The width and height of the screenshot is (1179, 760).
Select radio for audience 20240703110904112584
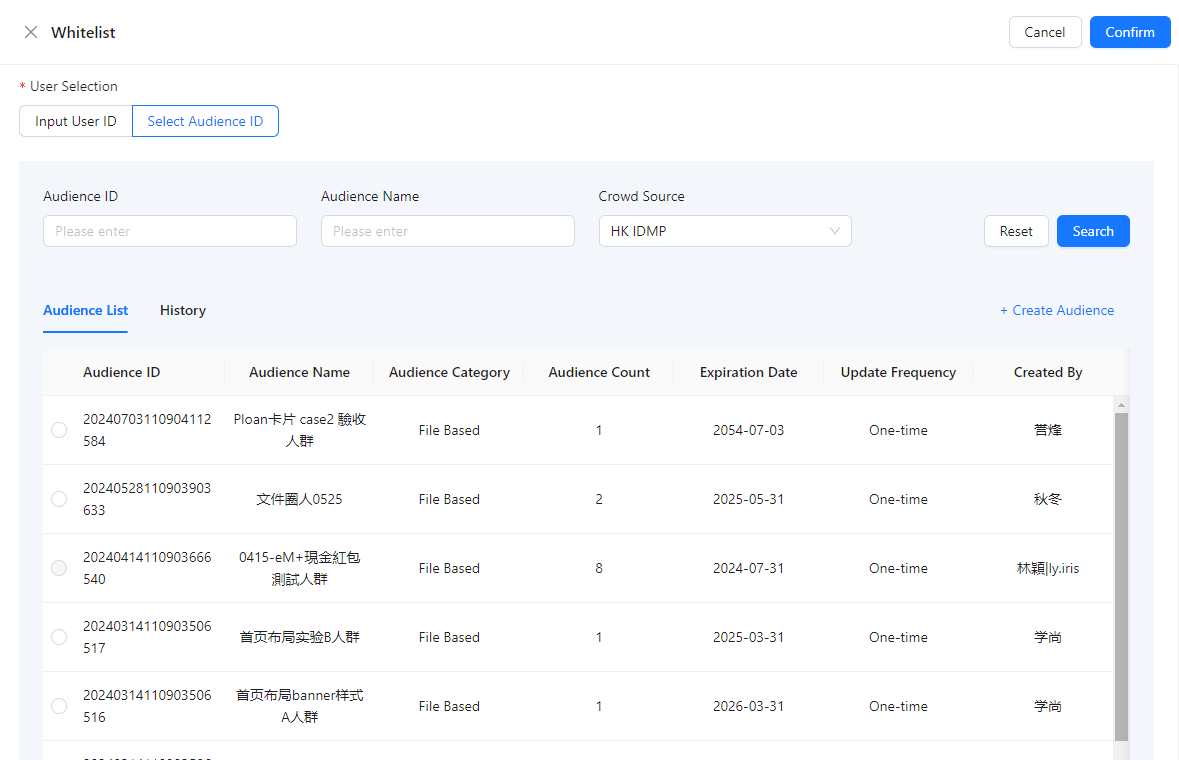(x=59, y=430)
